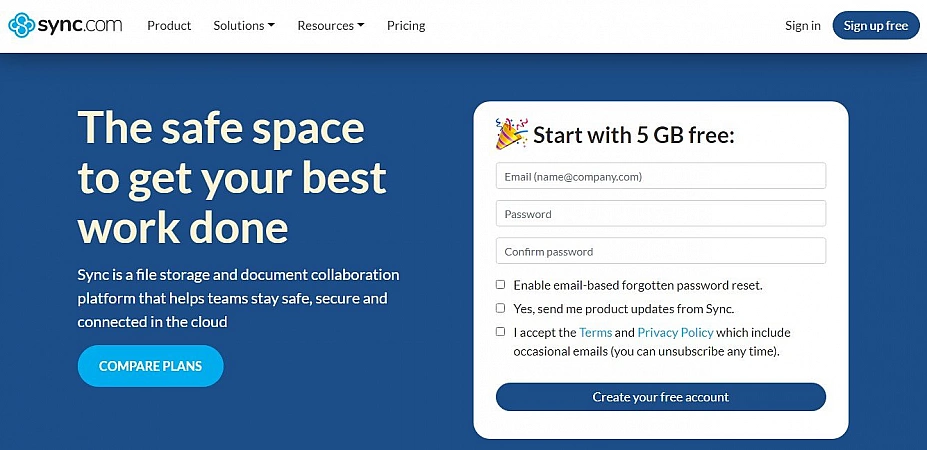This screenshot has height=450, width=927.
Task: Open the Product menu item
Action: pyautogui.click(x=169, y=25)
